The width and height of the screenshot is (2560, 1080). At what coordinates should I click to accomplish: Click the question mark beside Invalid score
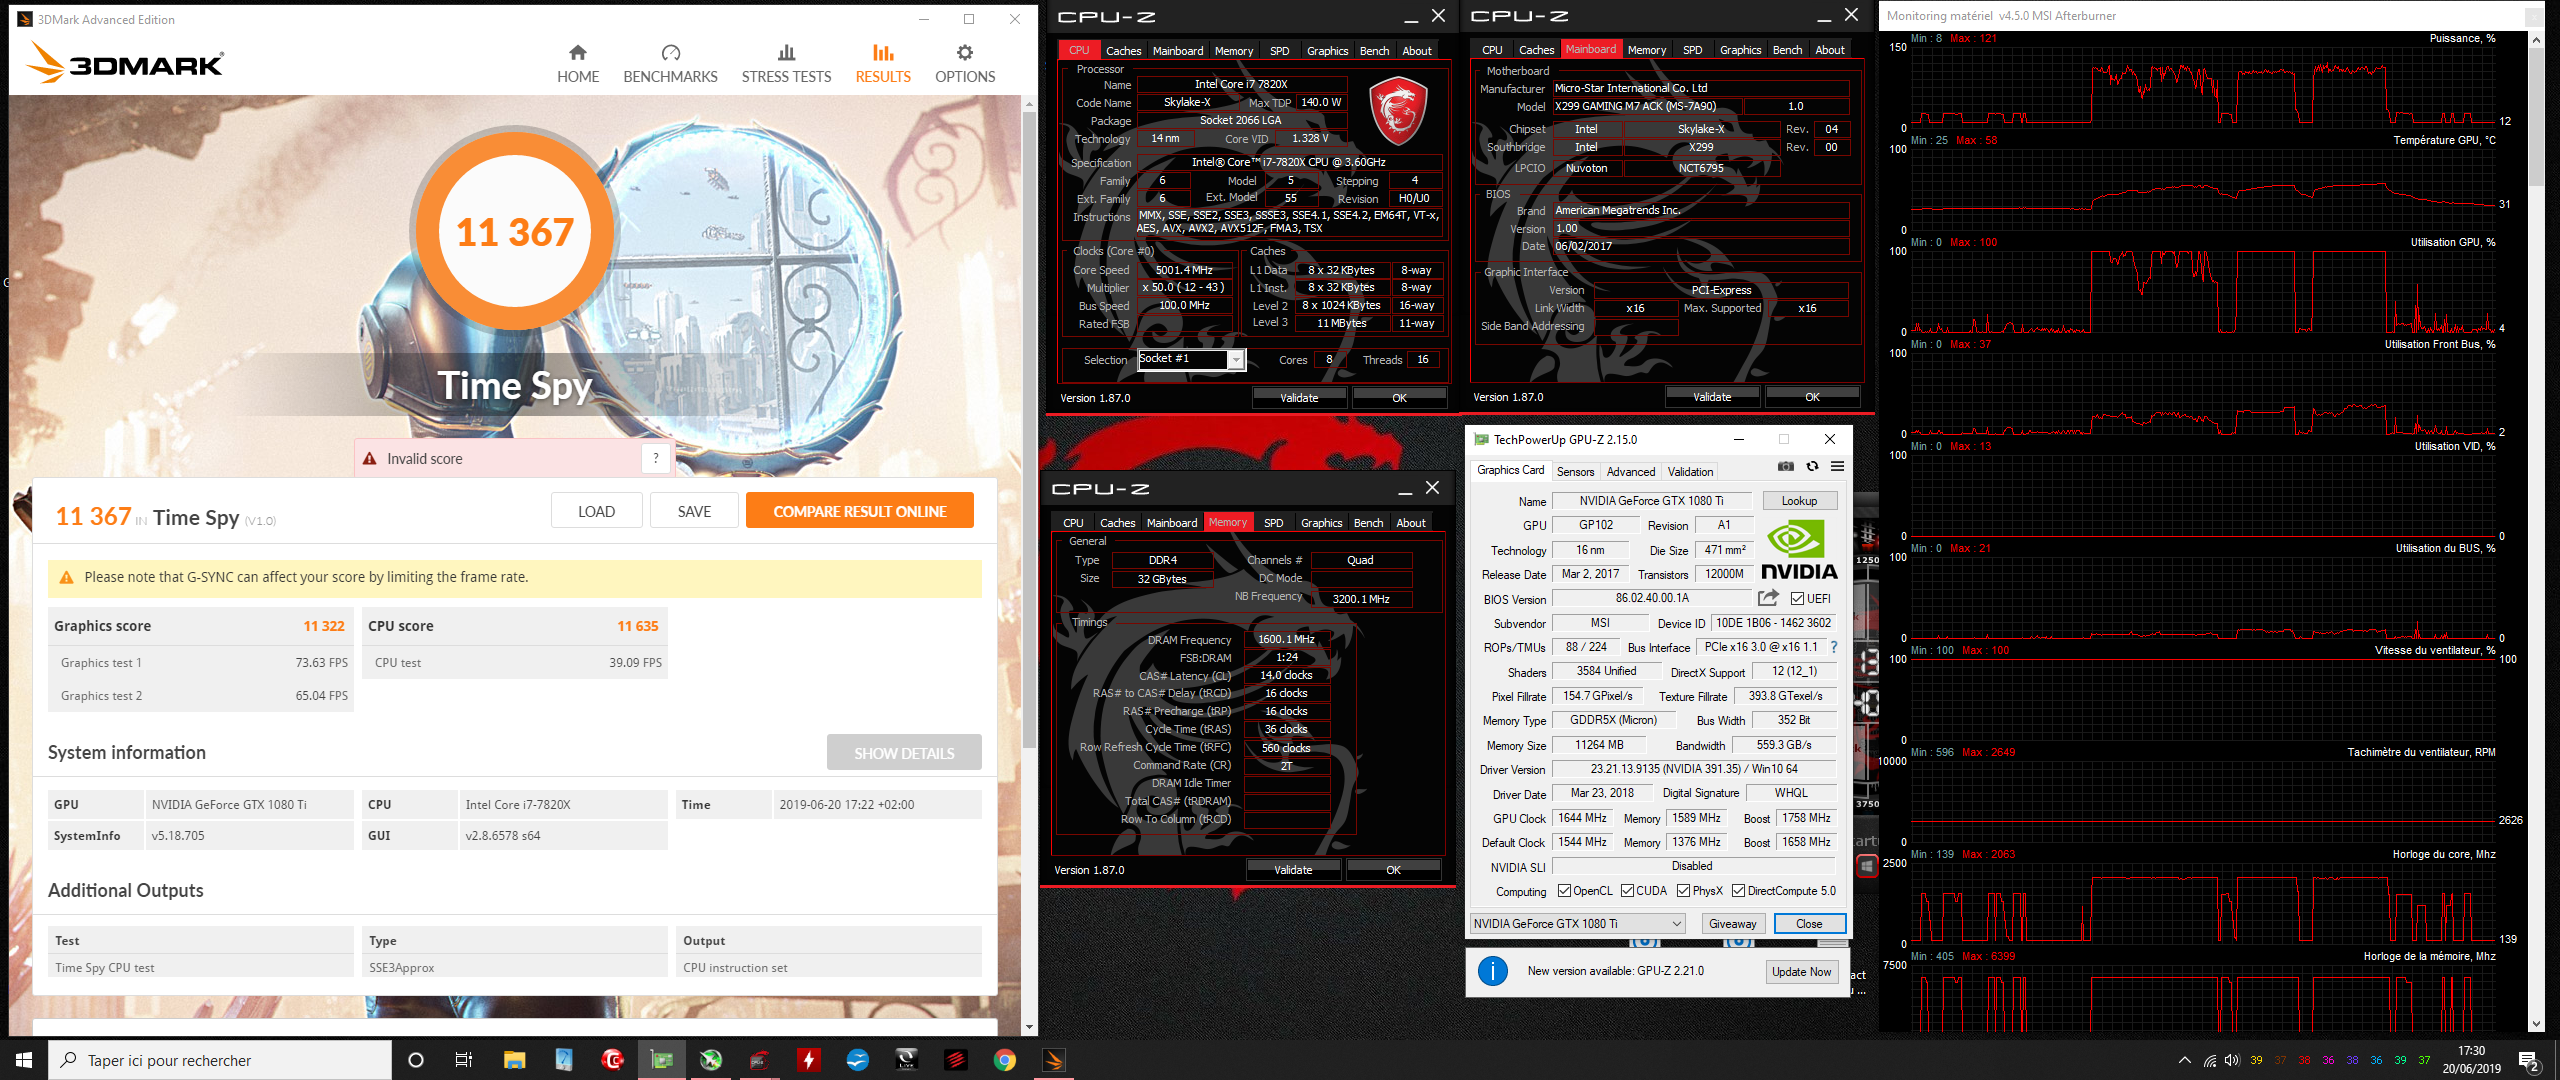[x=656, y=459]
